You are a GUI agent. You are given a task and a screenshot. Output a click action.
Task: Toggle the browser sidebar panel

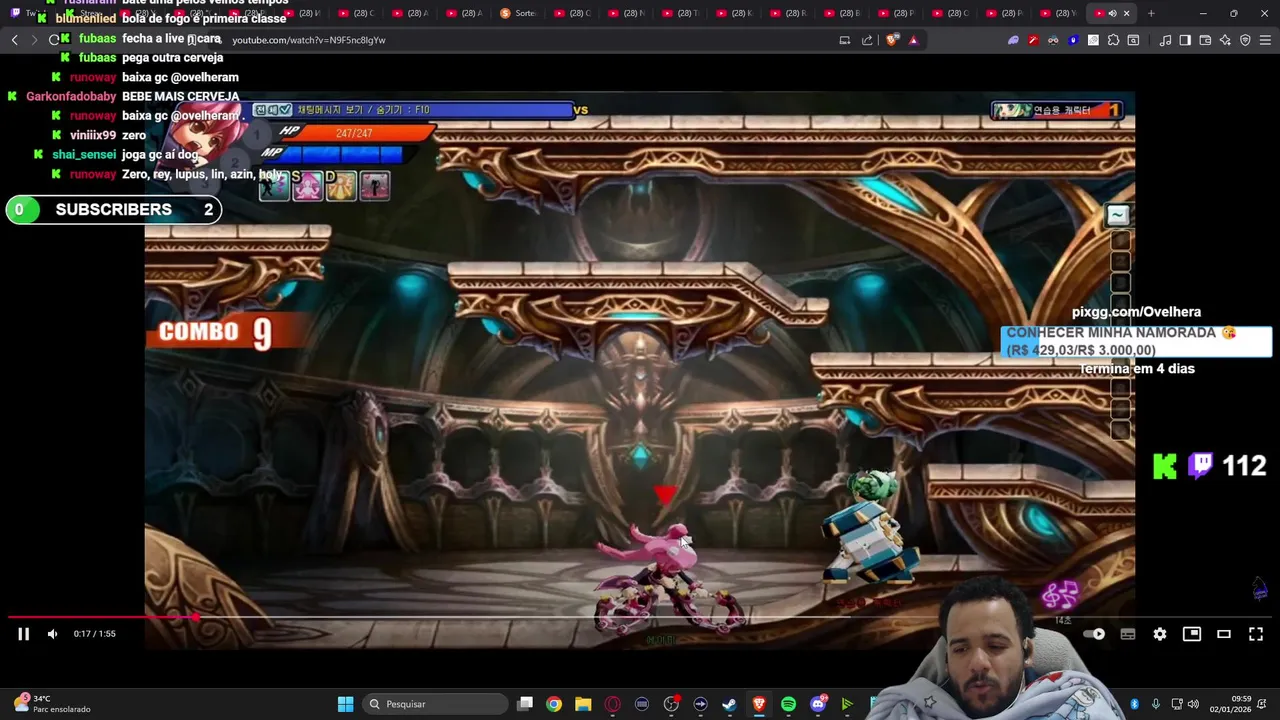[x=1185, y=40]
